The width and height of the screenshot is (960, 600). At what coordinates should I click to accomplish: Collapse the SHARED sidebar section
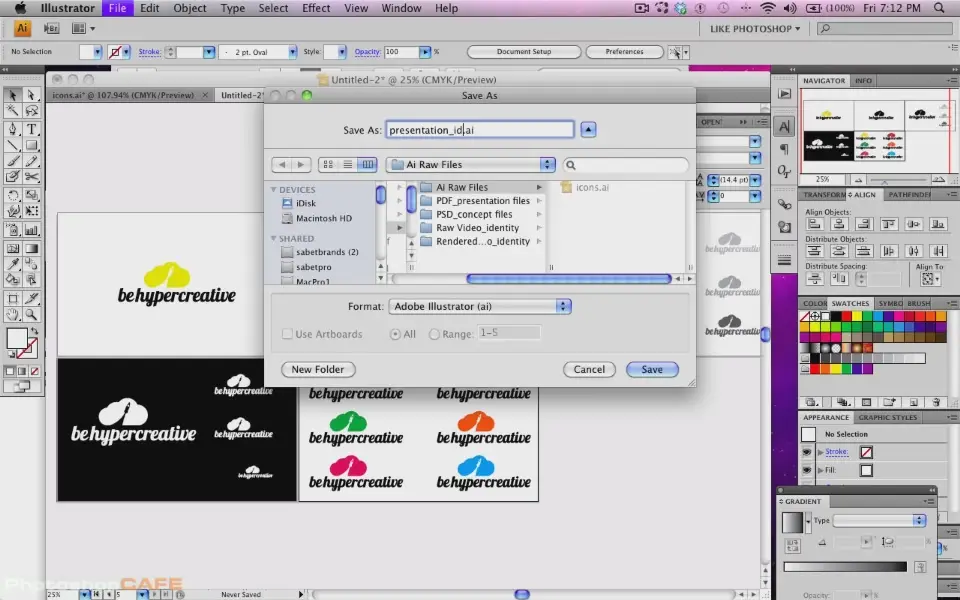(274, 238)
